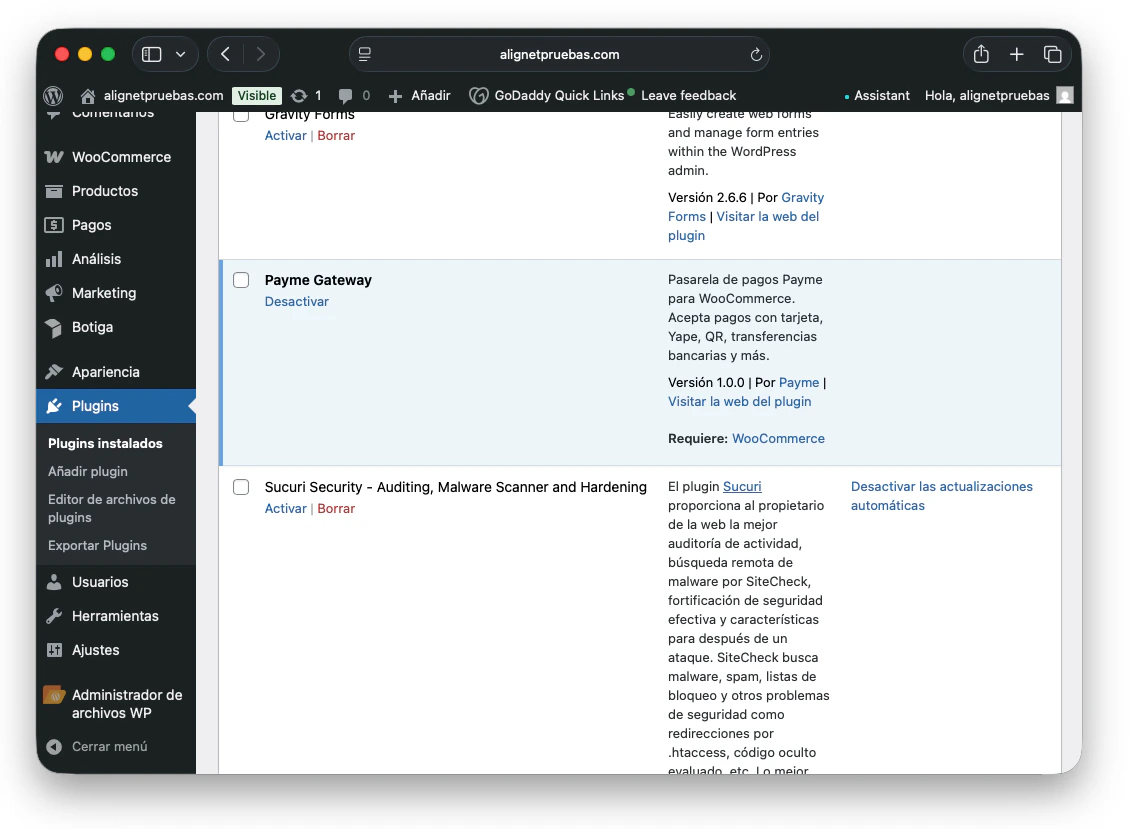
Task: Click the Pagos dollar icon
Action: pyautogui.click(x=54, y=225)
